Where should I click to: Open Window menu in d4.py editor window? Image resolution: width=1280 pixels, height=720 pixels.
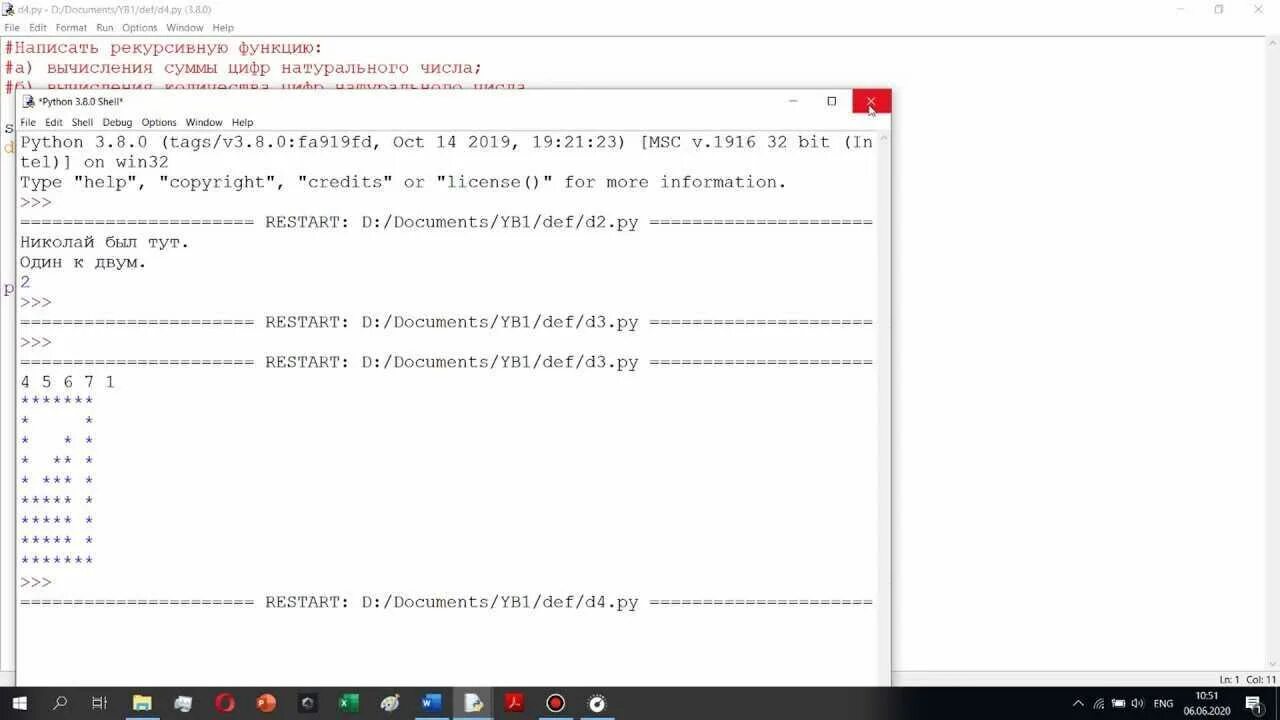(184, 28)
